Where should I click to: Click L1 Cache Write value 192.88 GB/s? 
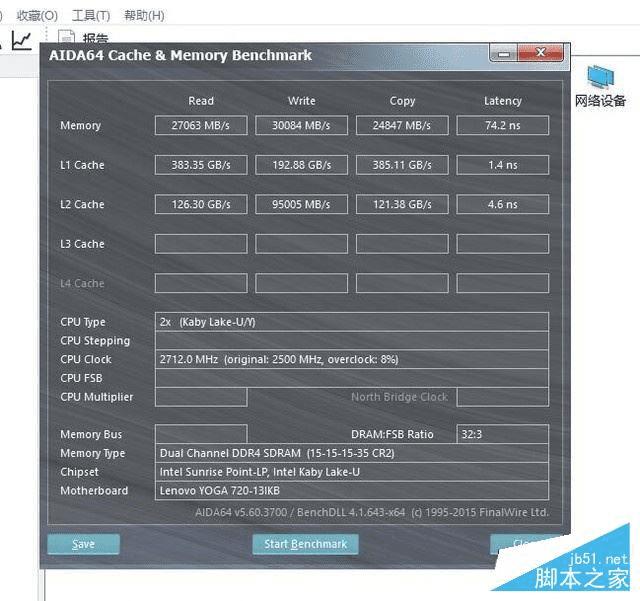(x=301, y=165)
